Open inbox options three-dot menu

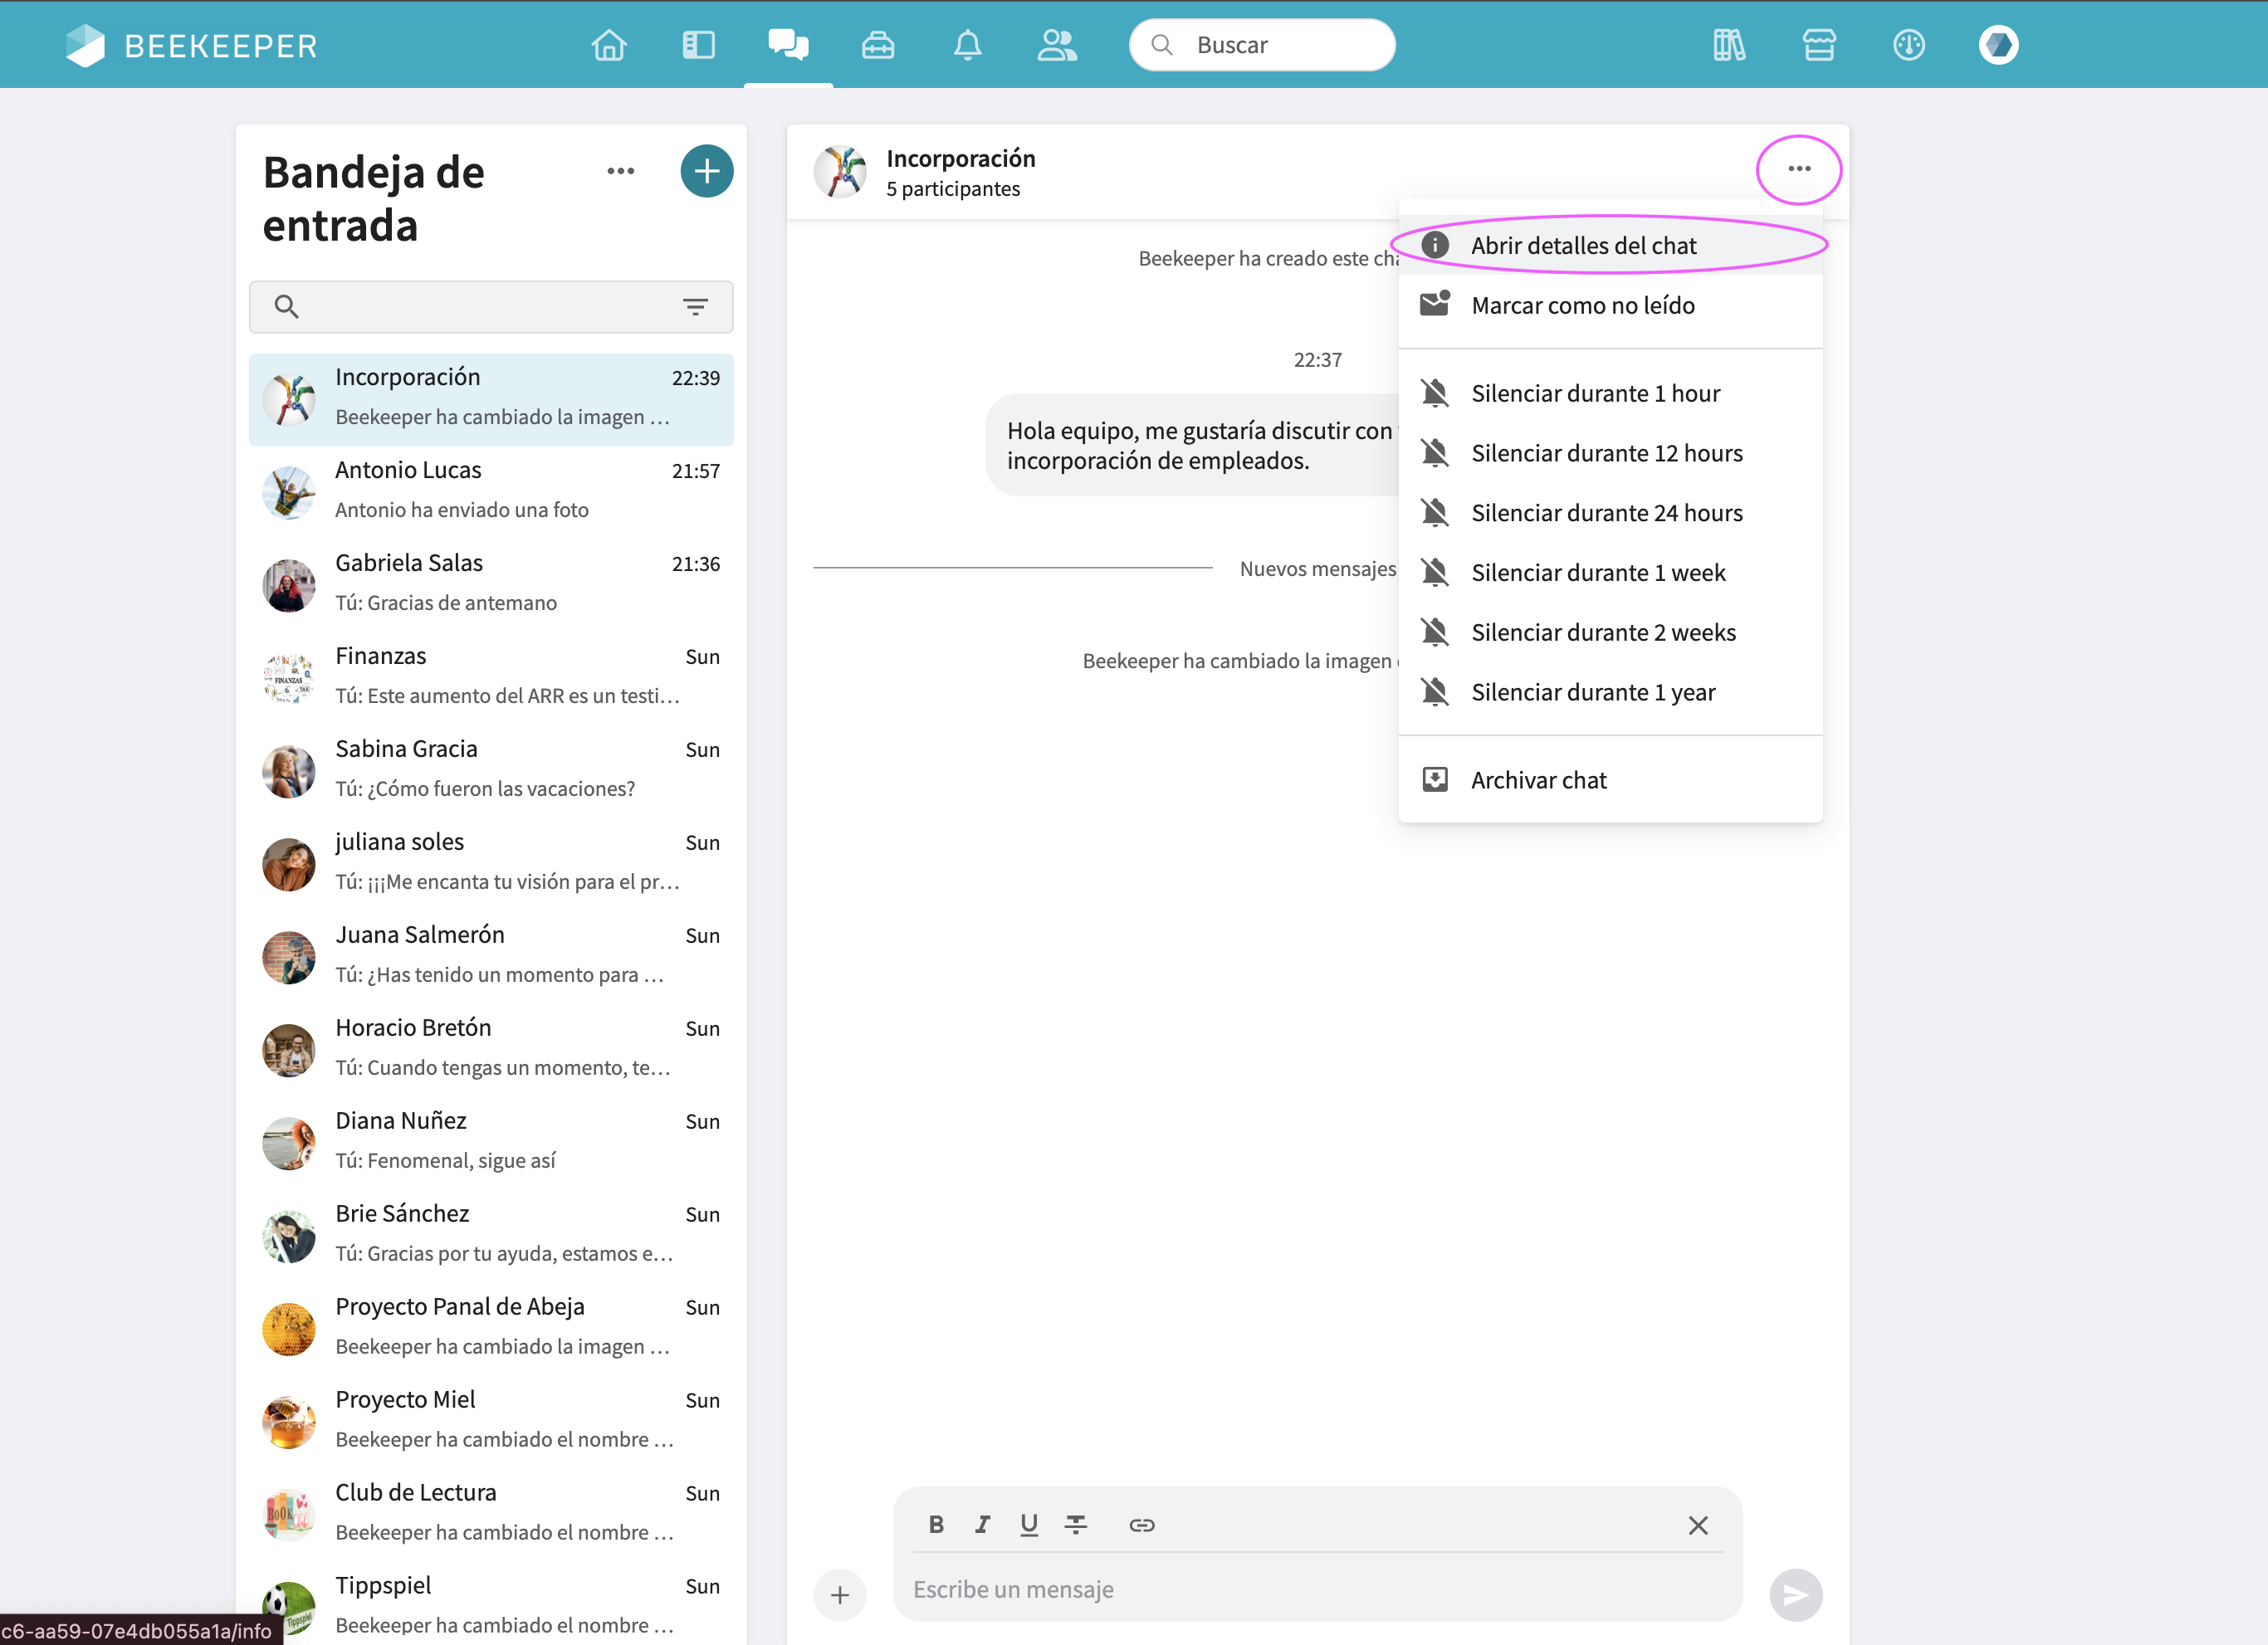click(620, 171)
